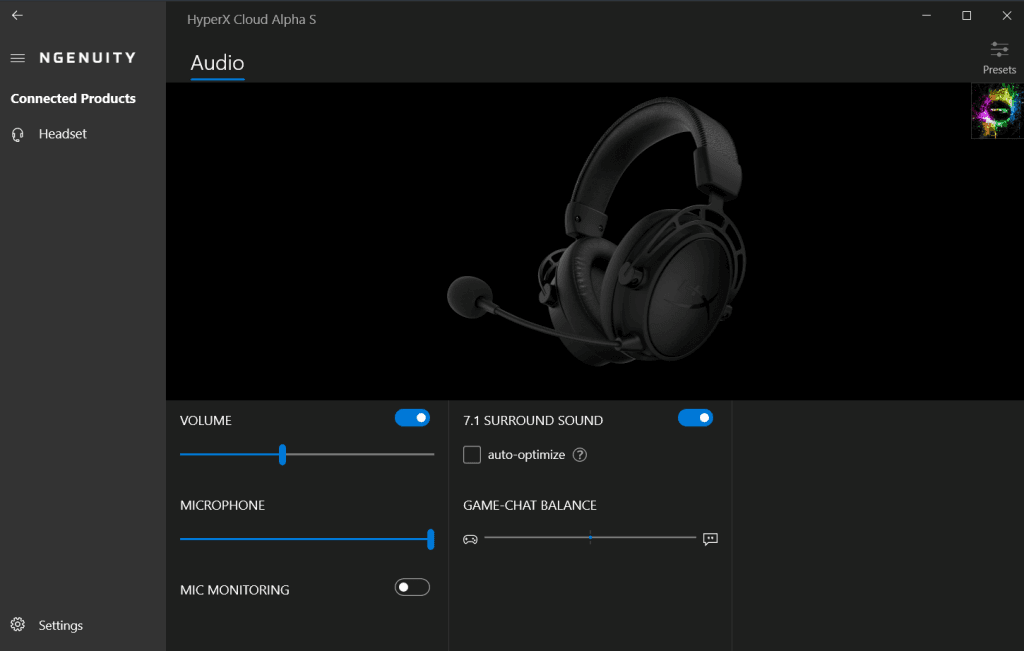This screenshot has height=651, width=1024.
Task: Click the VOLUME label
Action: pos(206,421)
